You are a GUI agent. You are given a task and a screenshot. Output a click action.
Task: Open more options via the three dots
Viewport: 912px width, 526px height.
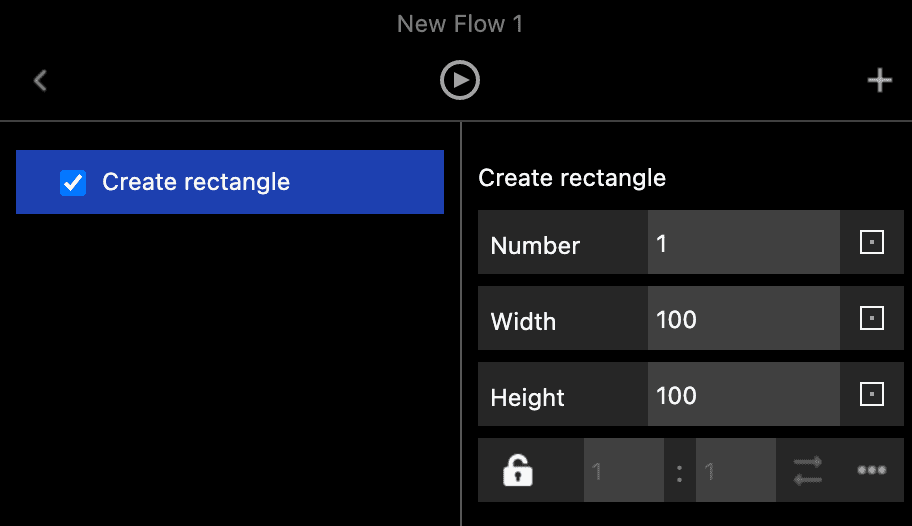871,470
